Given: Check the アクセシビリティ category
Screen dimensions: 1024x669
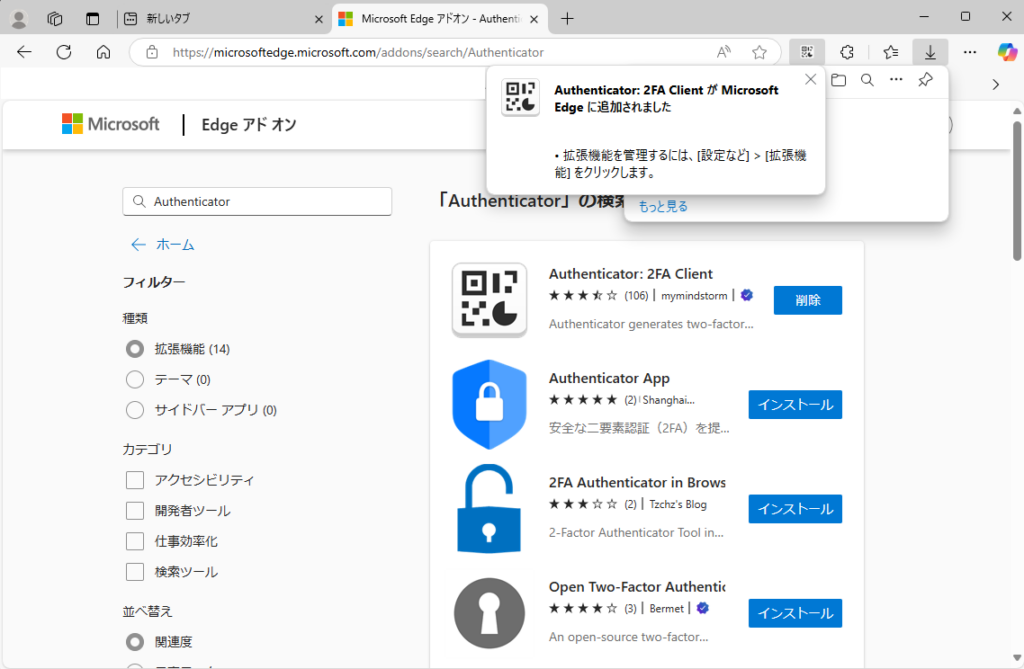Looking at the screenshot, I should [135, 480].
